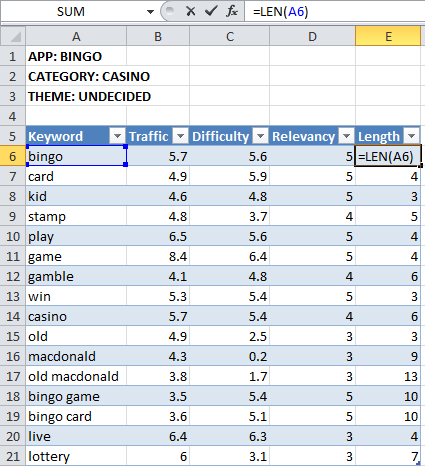The image size is (425, 466).
Task: Select column A header
Action: click(x=76, y=36)
